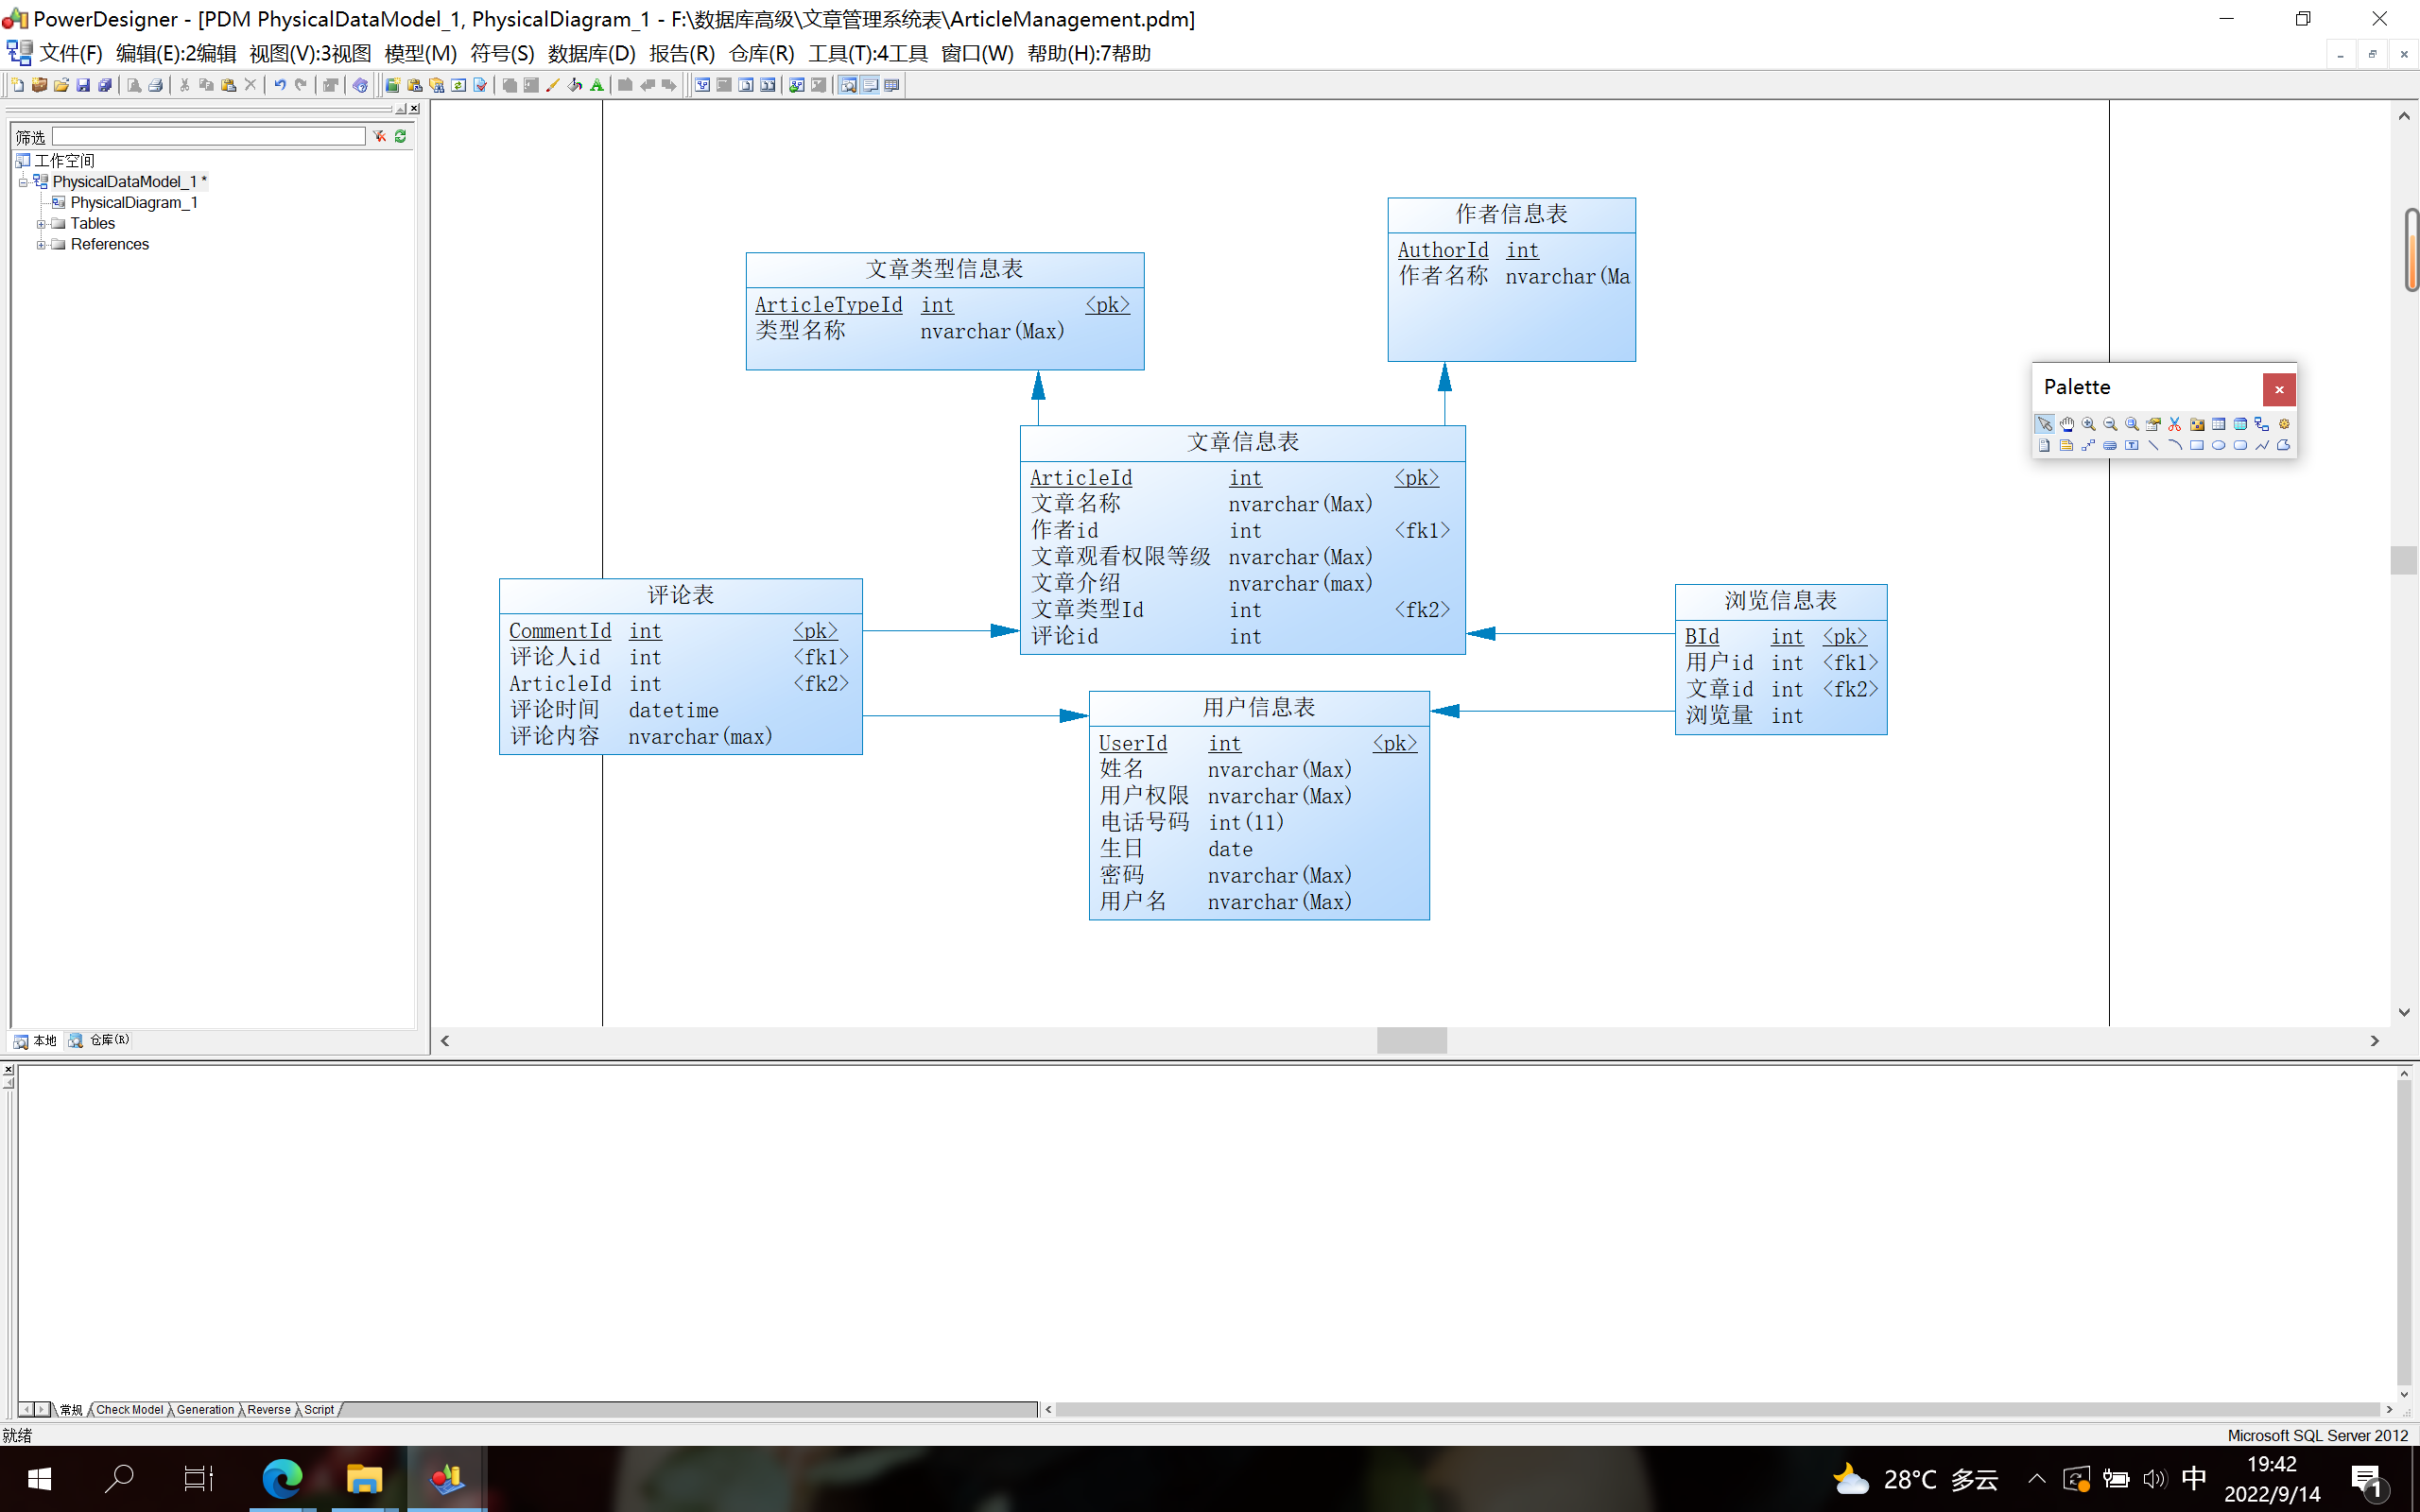2420x1512 pixels.
Task: Toggle the browser view toolbar button
Action: click(x=848, y=85)
